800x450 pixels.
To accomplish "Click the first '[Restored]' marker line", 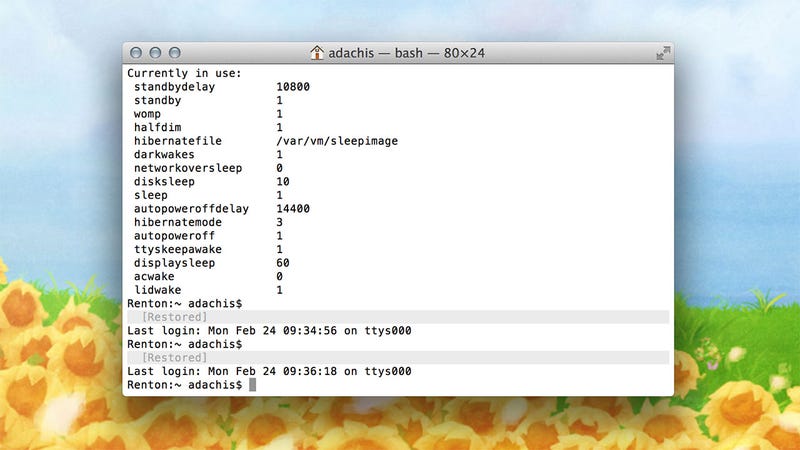I will coord(398,317).
